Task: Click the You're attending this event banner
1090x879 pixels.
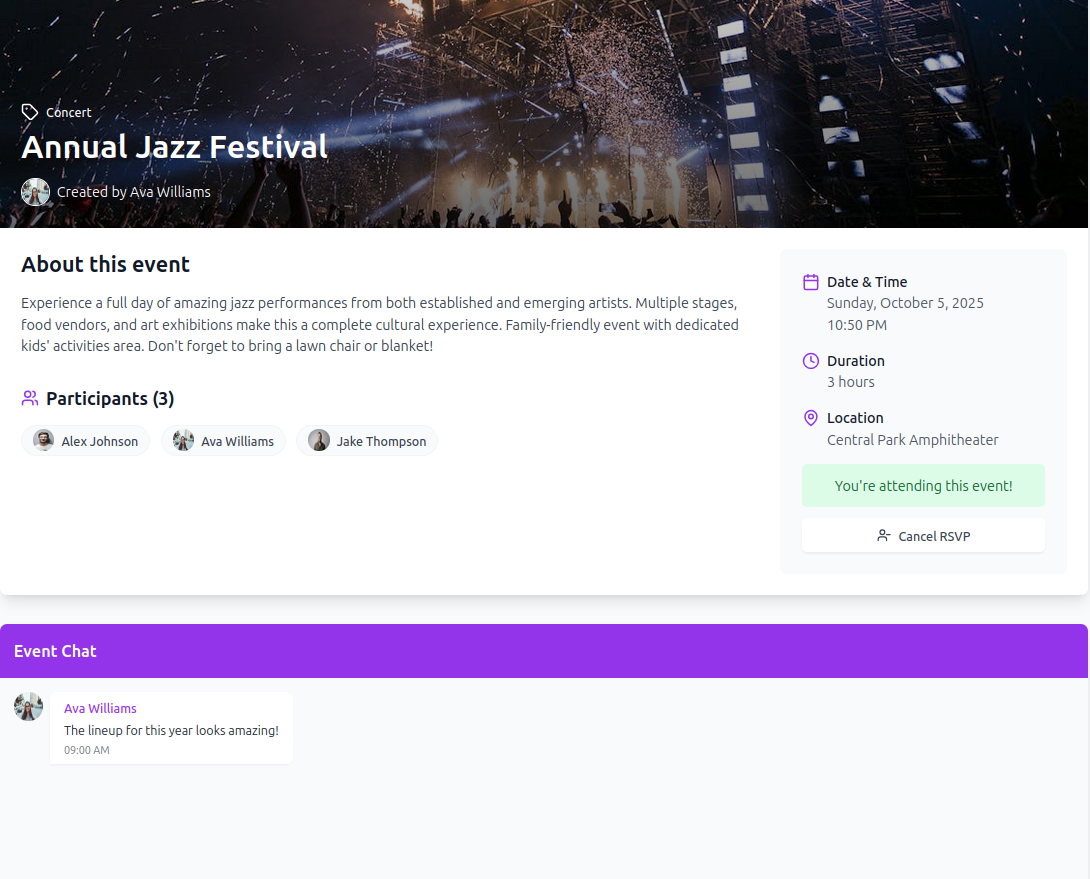Action: [922, 485]
